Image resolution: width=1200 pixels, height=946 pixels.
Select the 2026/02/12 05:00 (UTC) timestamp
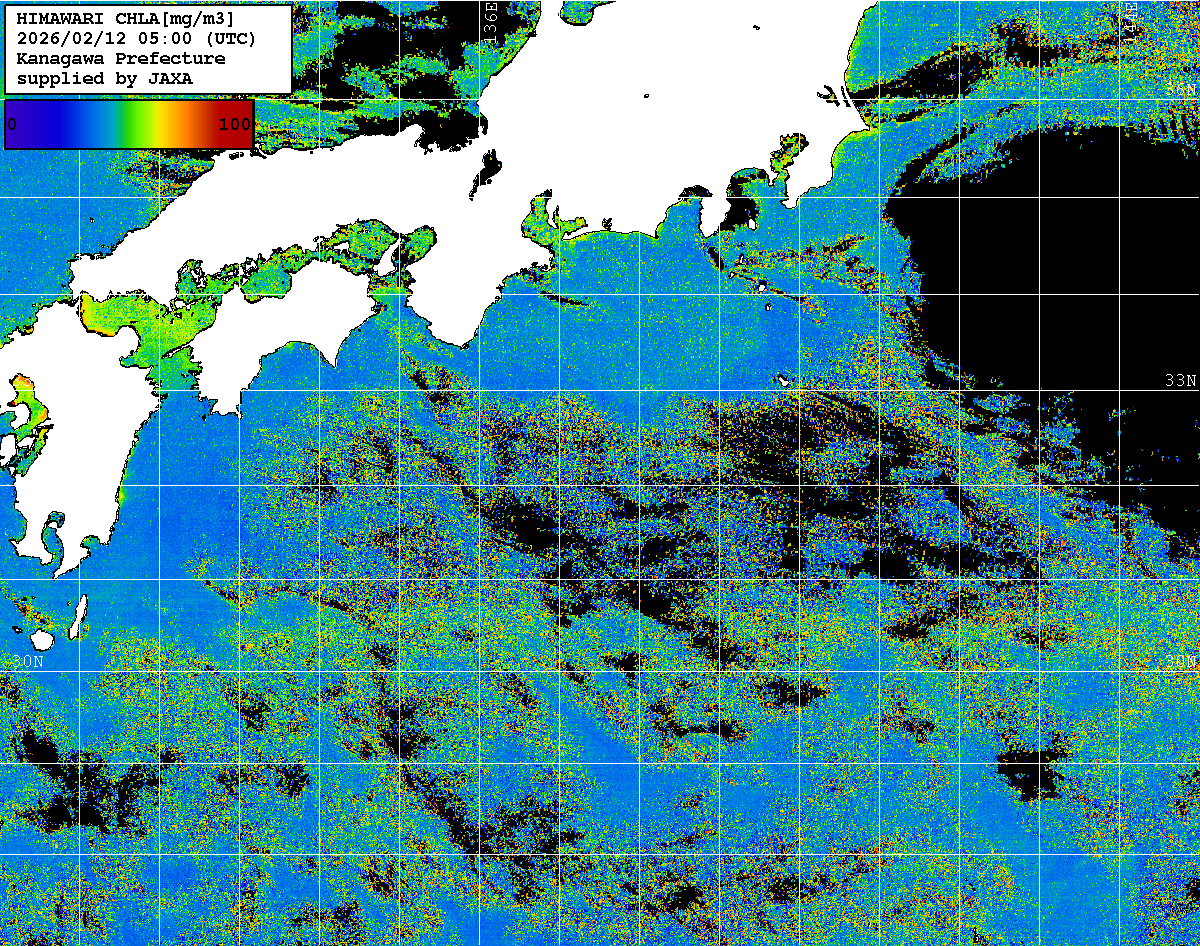(136, 39)
